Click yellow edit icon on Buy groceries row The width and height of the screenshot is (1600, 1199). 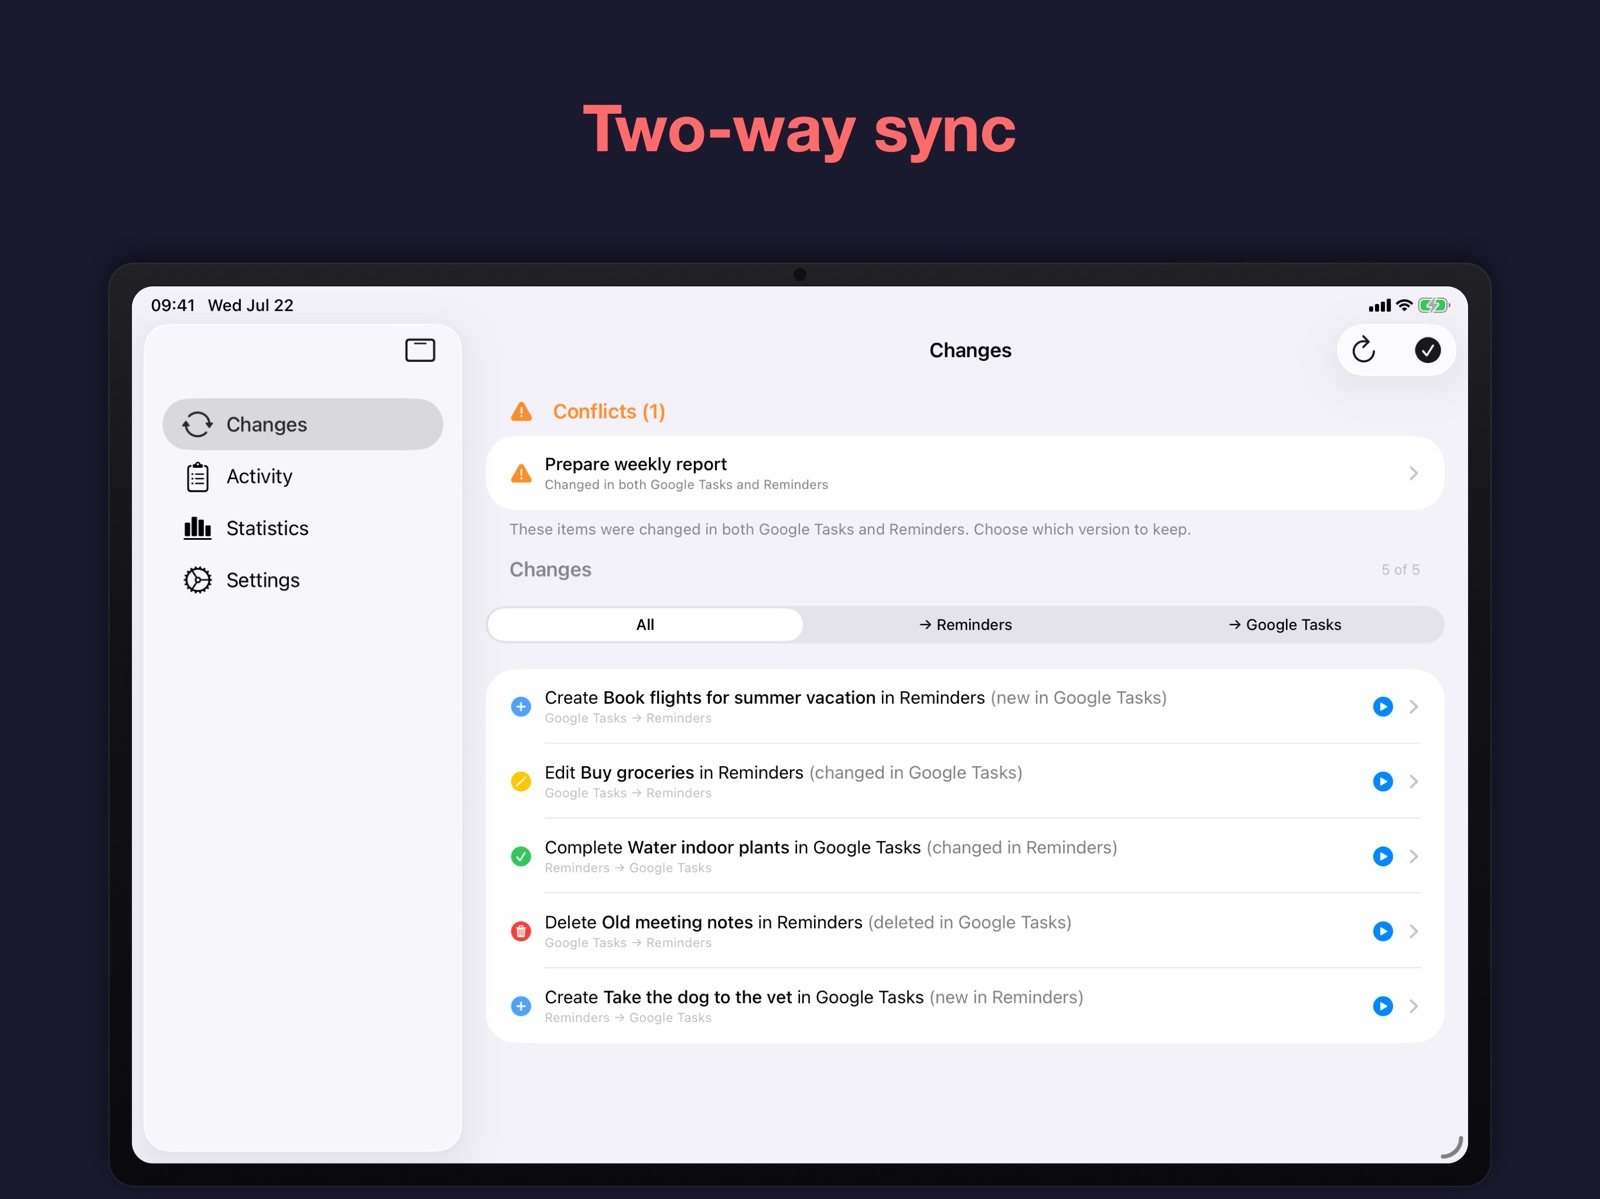pyautogui.click(x=521, y=782)
